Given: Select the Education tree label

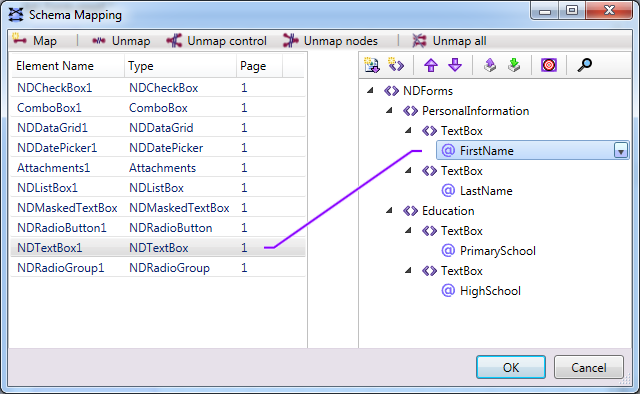Looking at the screenshot, I should (448, 211).
